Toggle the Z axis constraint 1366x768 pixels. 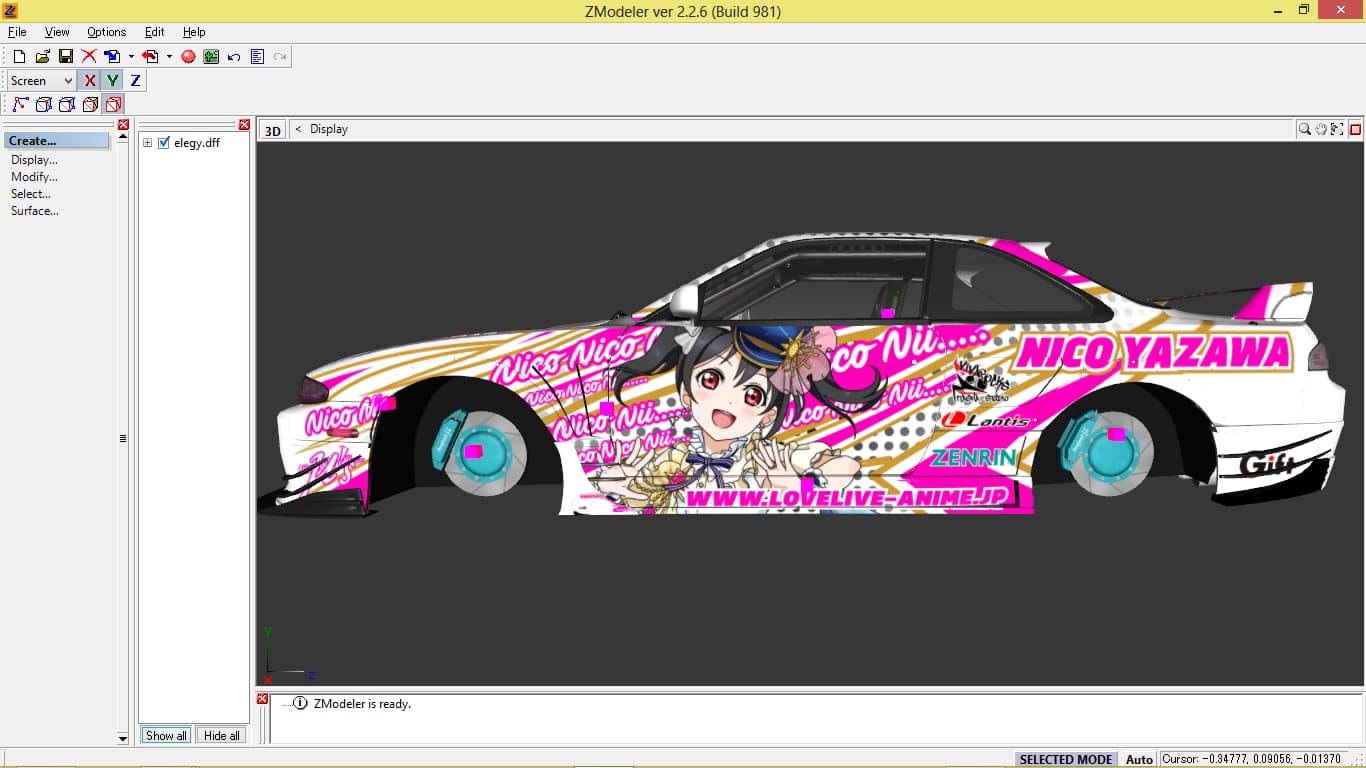[135, 81]
